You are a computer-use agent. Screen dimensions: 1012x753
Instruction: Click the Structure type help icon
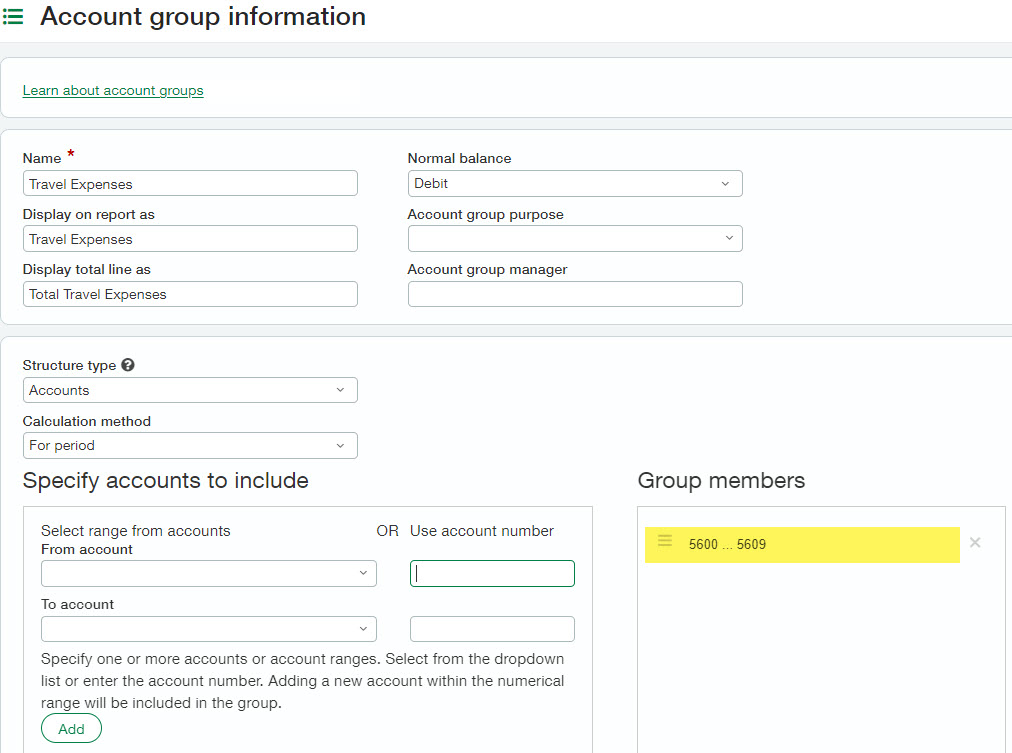pos(128,366)
